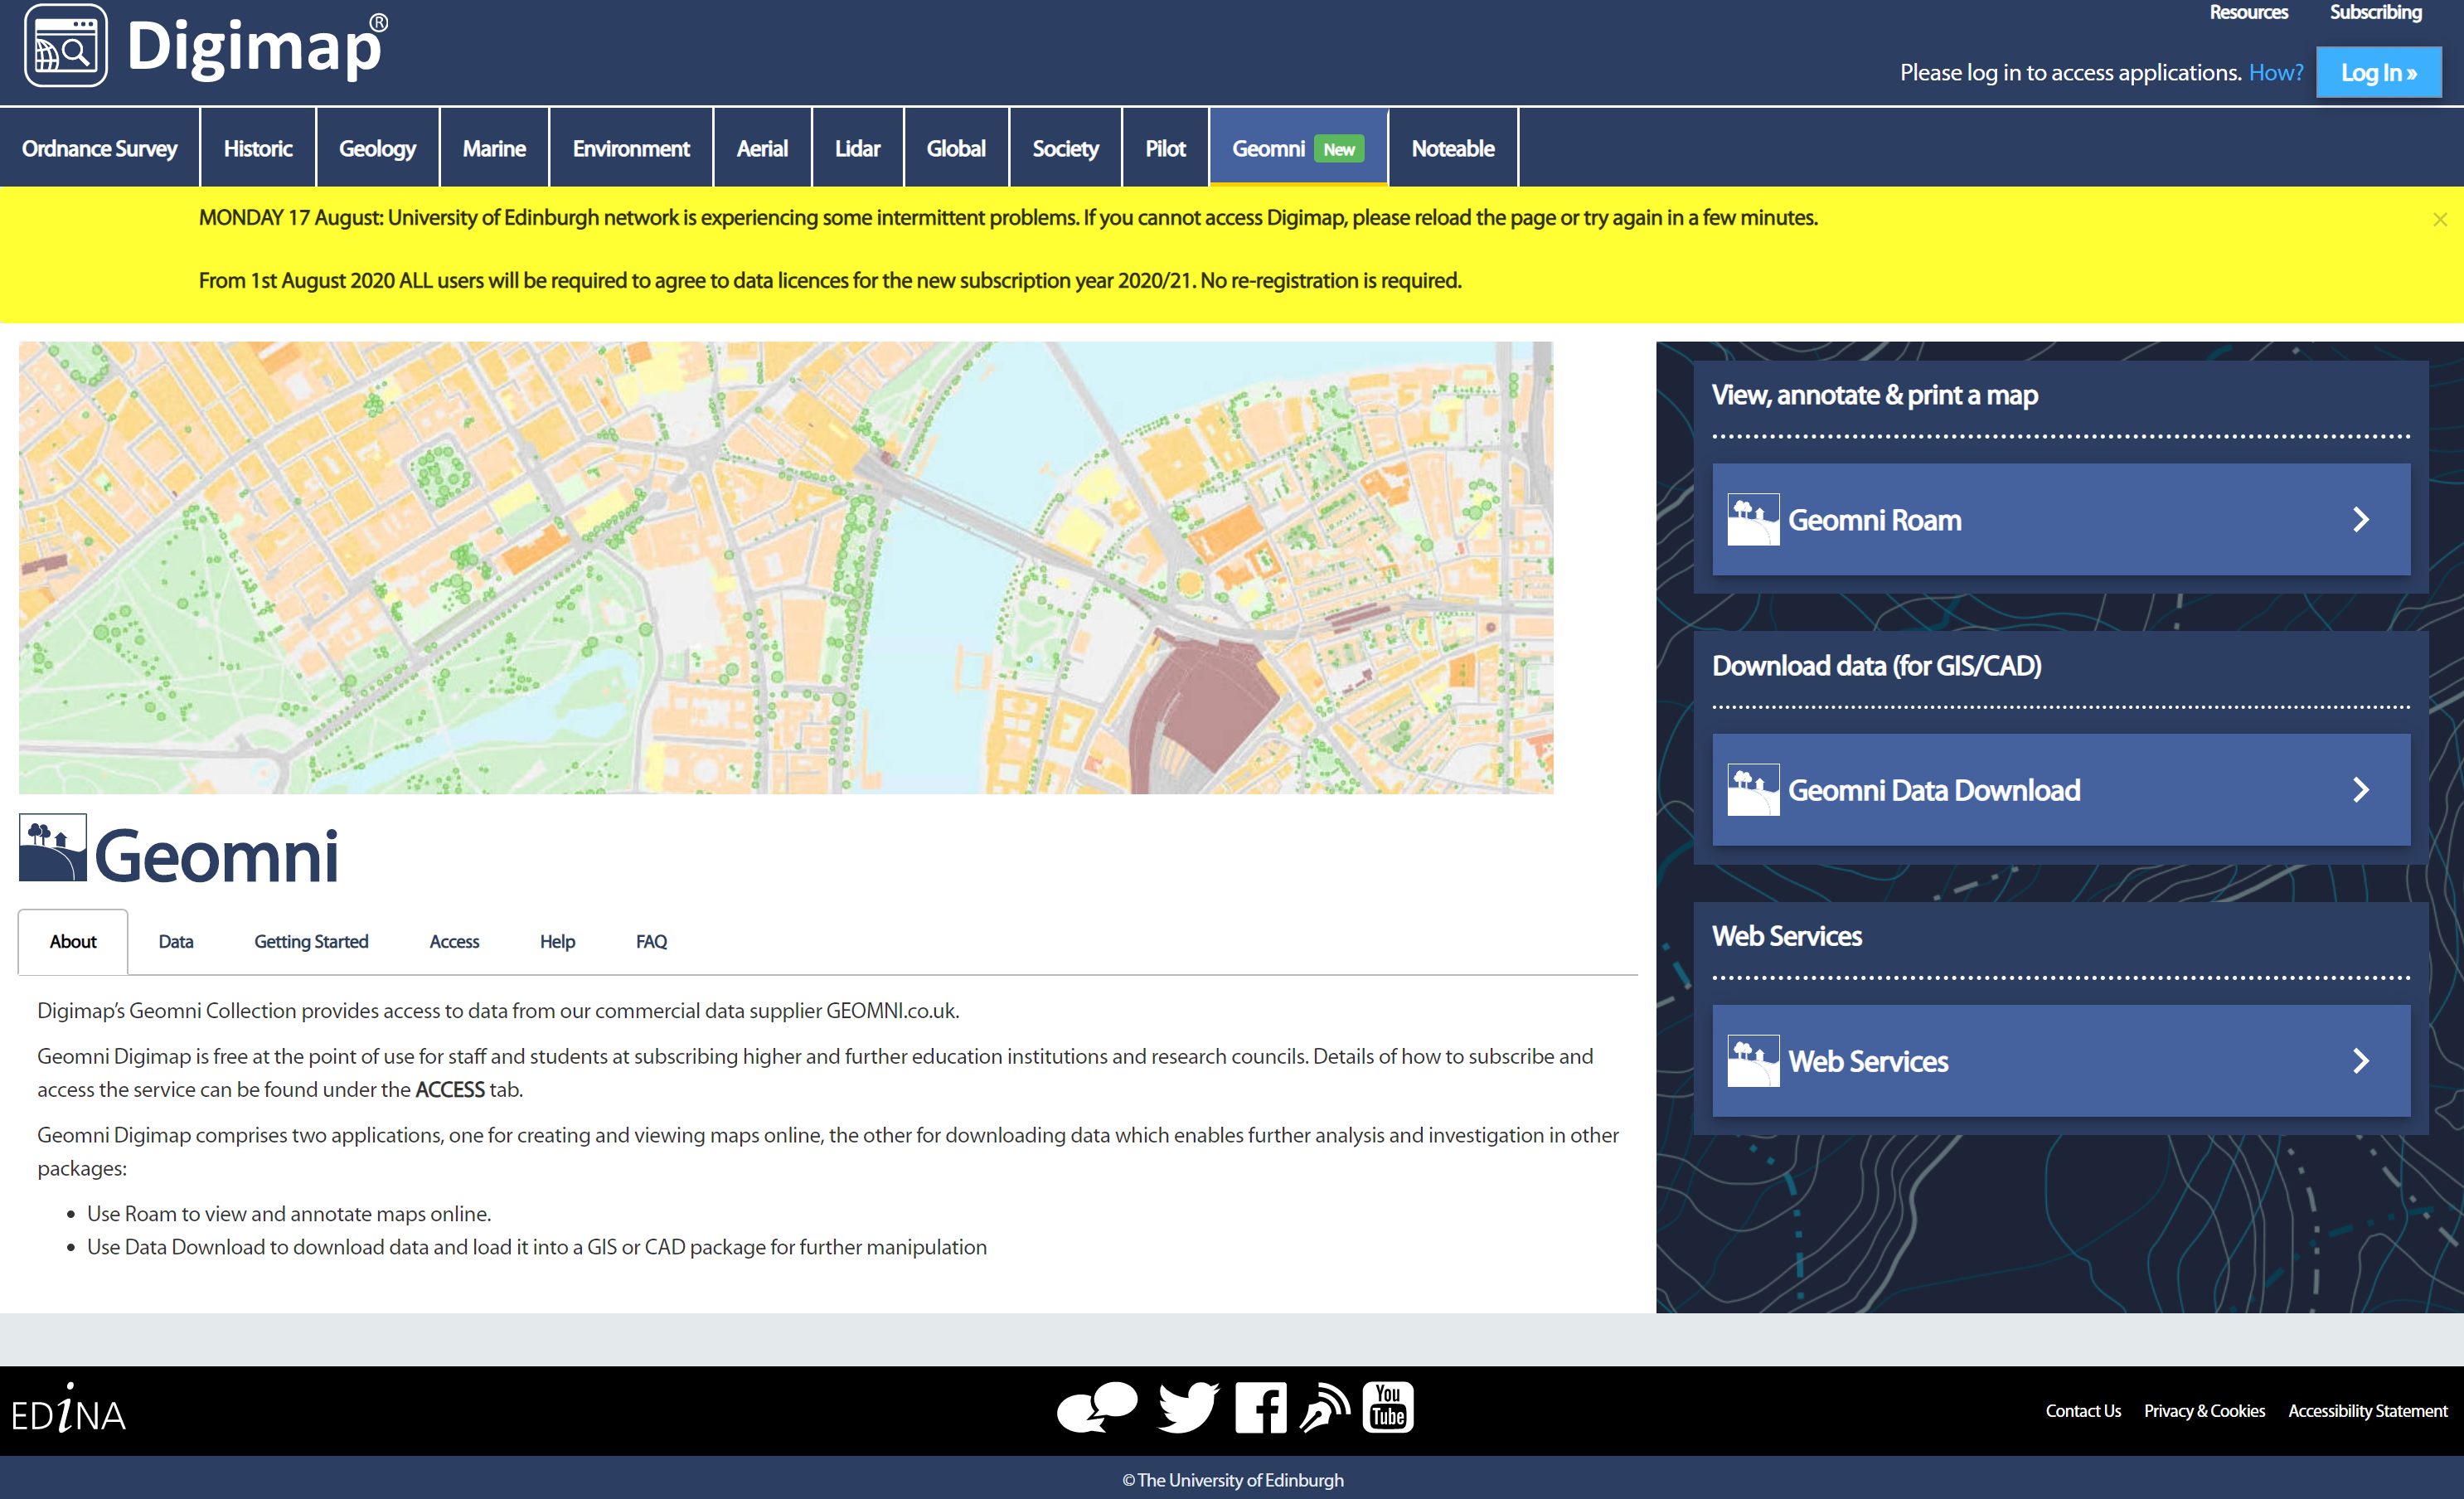Open the Web Services panel button
This screenshot has height=1499, width=2464.
tap(2061, 1061)
